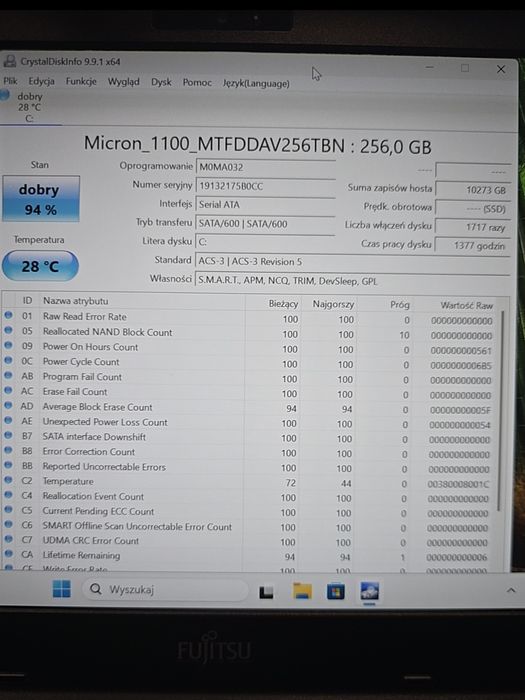Open the Edycja menu
525x700 pixels.
[x=42, y=81]
